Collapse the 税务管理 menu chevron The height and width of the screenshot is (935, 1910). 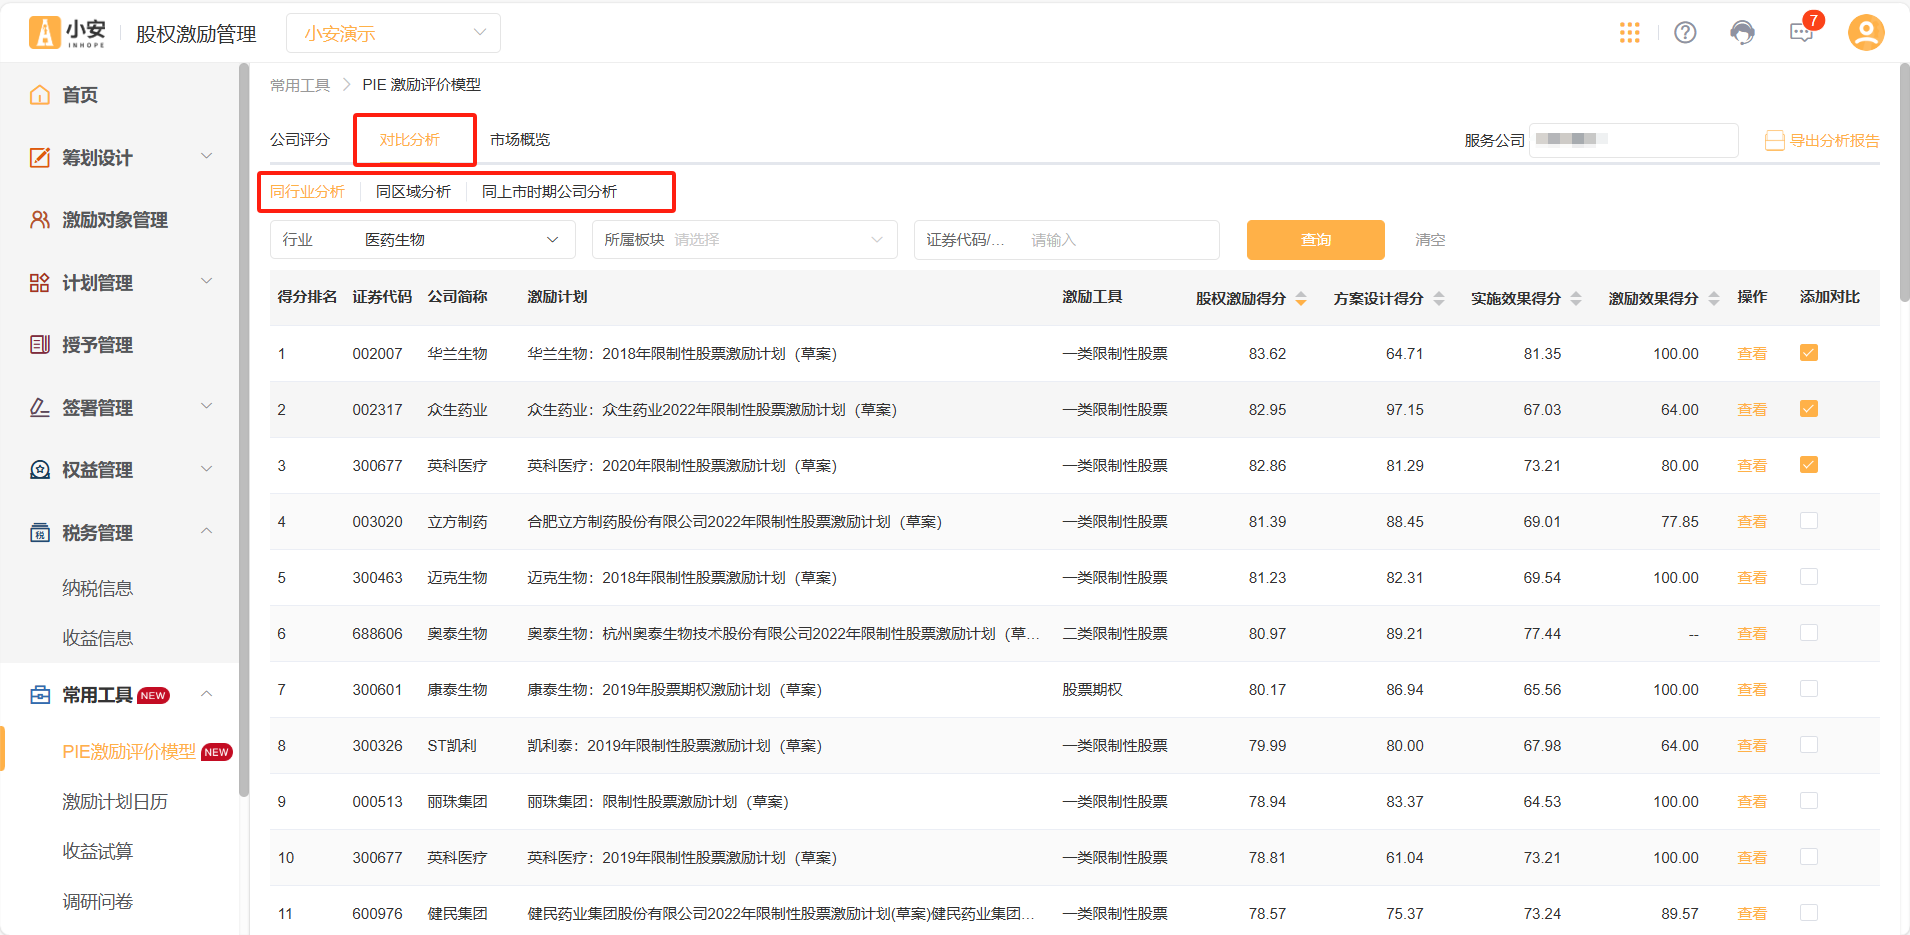pyautogui.click(x=207, y=531)
